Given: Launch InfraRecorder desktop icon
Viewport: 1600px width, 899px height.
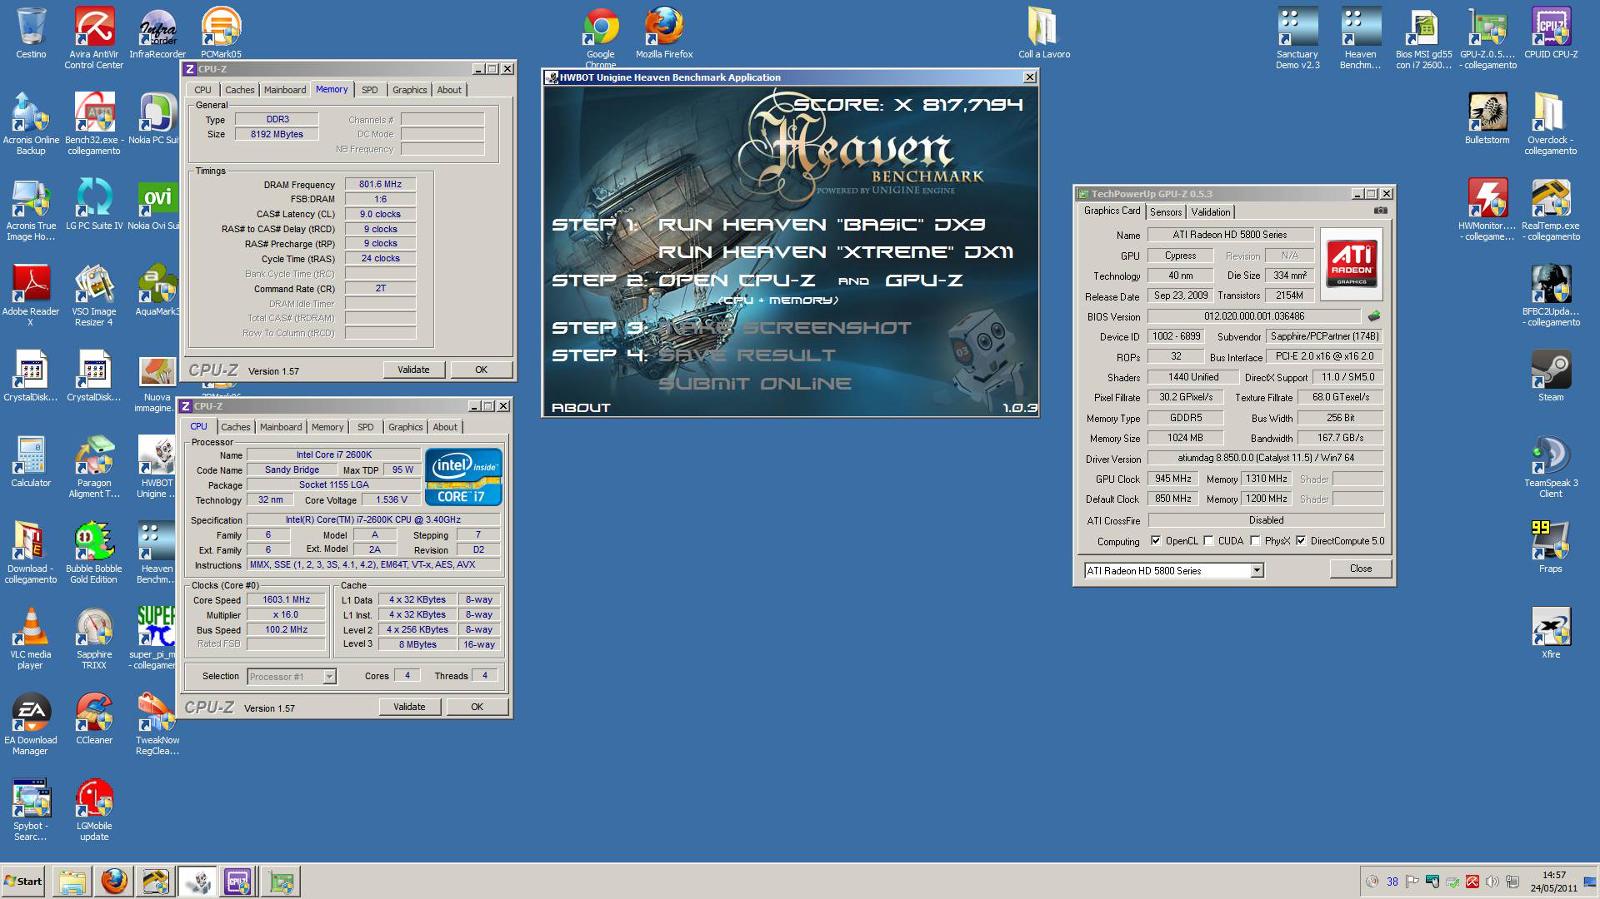Looking at the screenshot, I should pyautogui.click(x=157, y=33).
